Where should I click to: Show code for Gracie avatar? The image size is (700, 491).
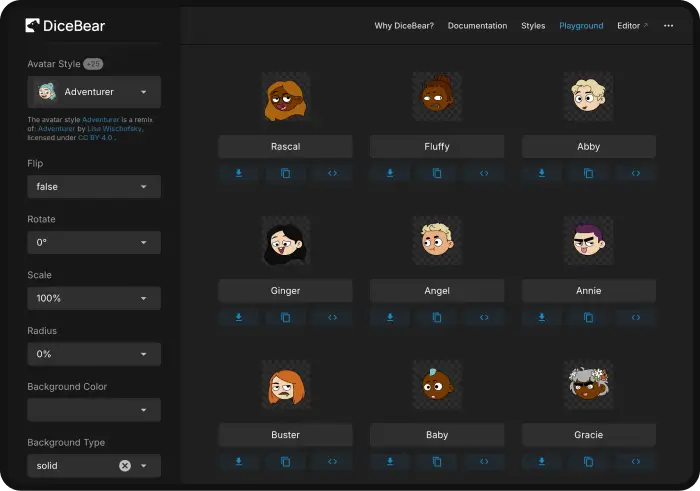[x=636, y=462]
